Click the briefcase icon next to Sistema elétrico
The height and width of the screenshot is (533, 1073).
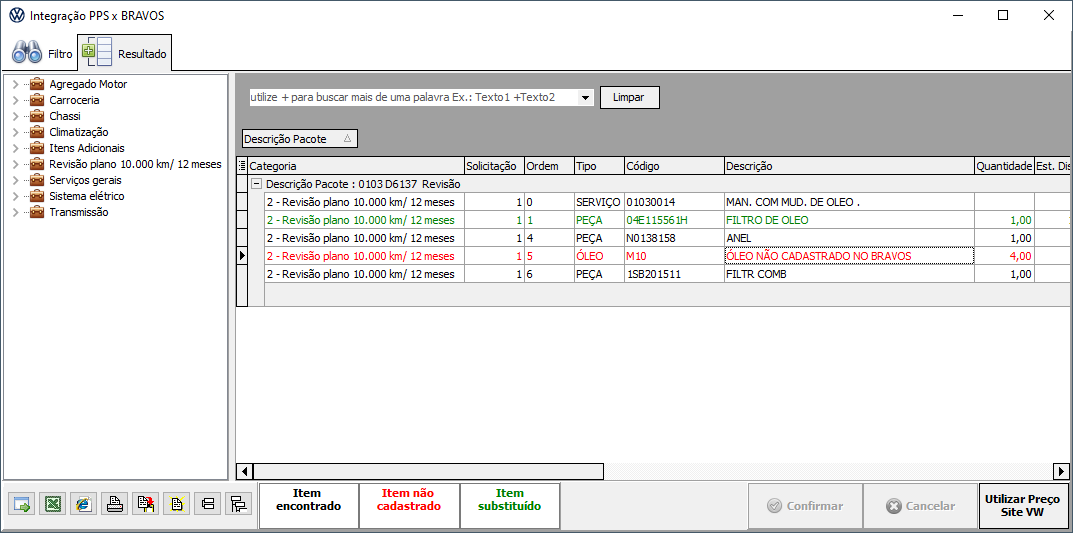(x=37, y=196)
